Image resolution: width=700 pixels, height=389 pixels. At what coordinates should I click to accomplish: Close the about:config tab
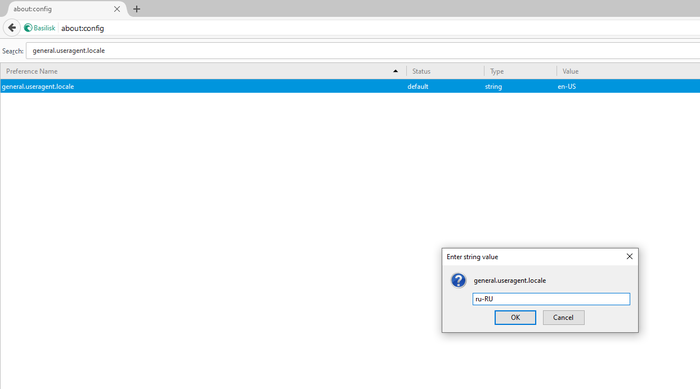point(117,9)
